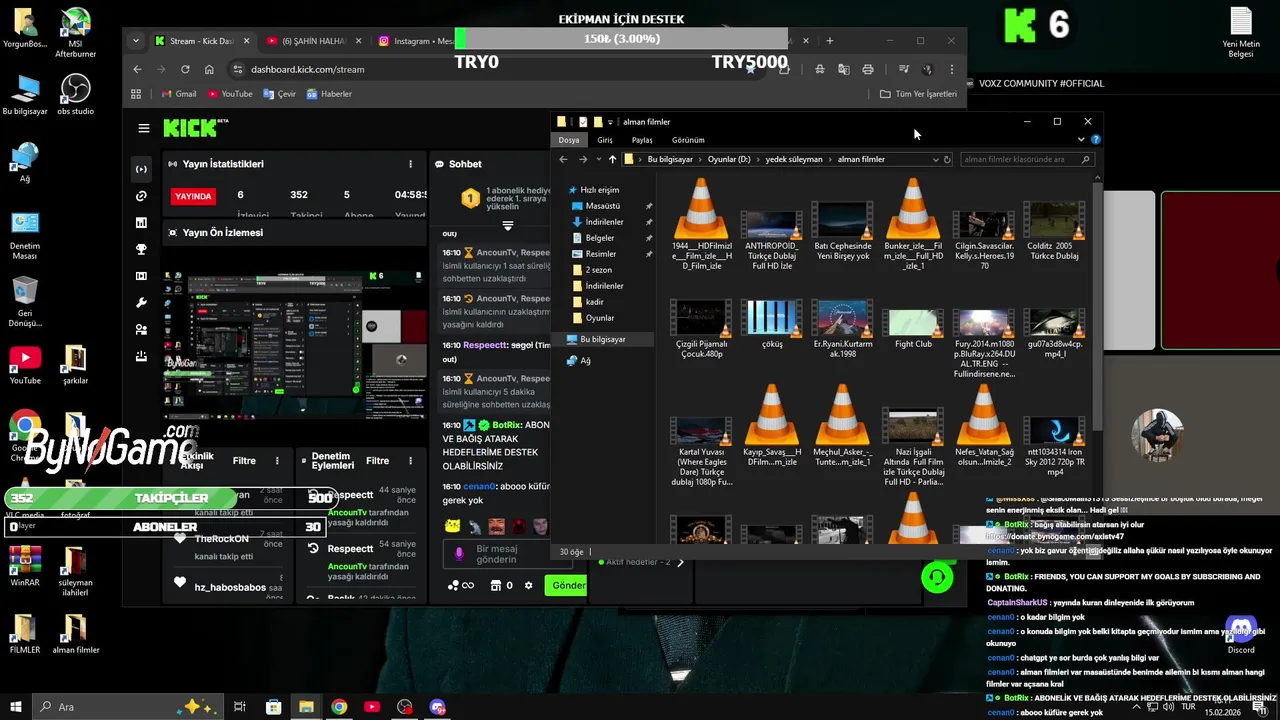Open the Kick dashboard hamburger menu
The width and height of the screenshot is (1280, 720).
tap(144, 128)
